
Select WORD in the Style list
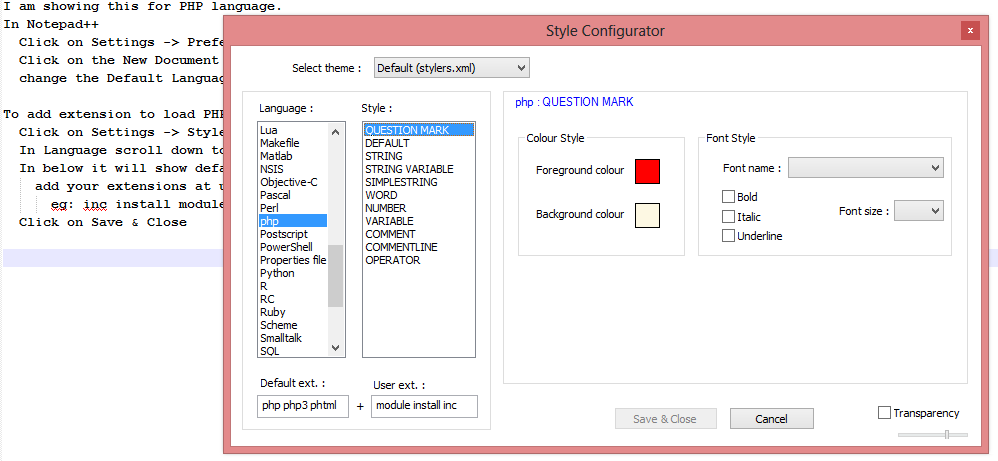coord(419,195)
